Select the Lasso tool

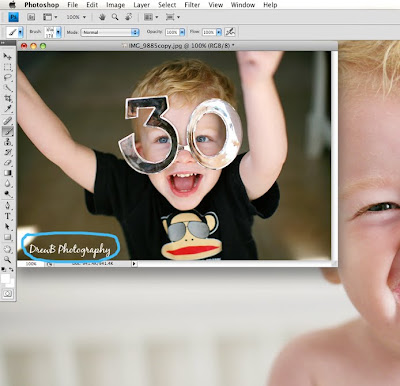7,77
